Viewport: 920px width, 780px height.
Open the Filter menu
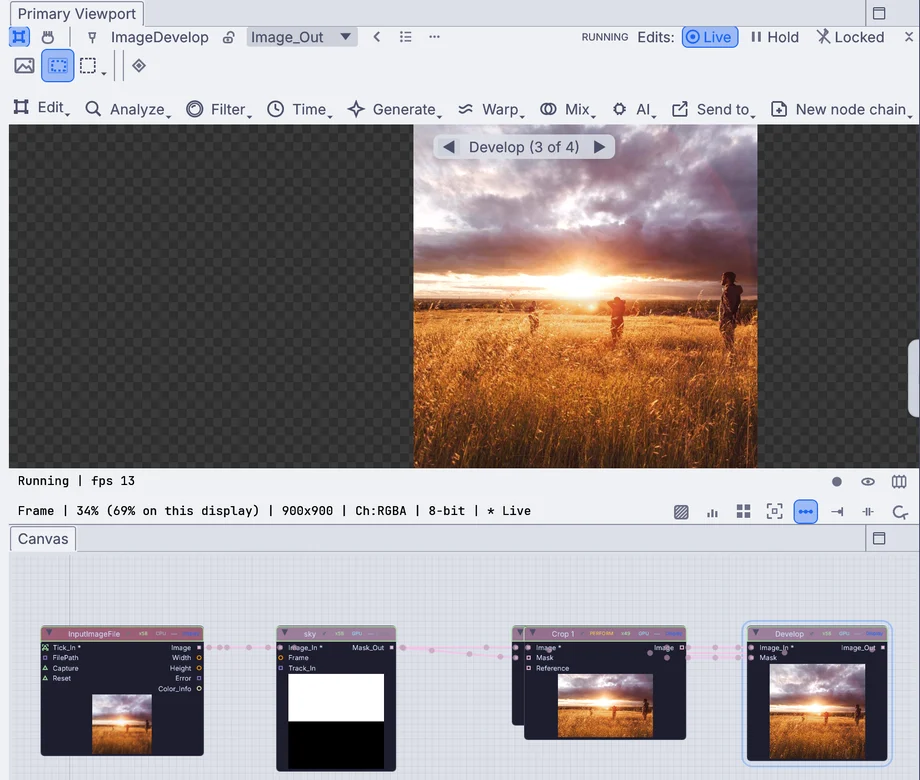pos(218,109)
